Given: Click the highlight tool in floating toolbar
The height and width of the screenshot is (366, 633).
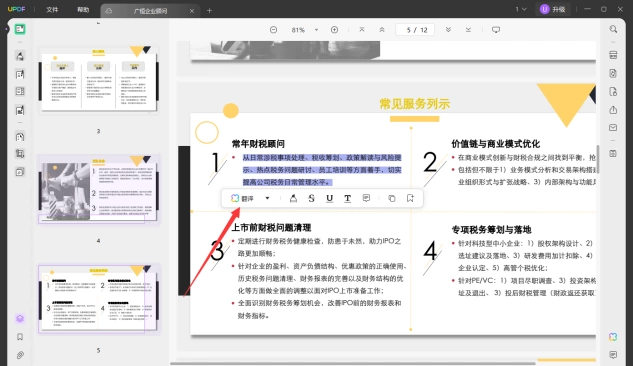Looking at the screenshot, I should 293,198.
